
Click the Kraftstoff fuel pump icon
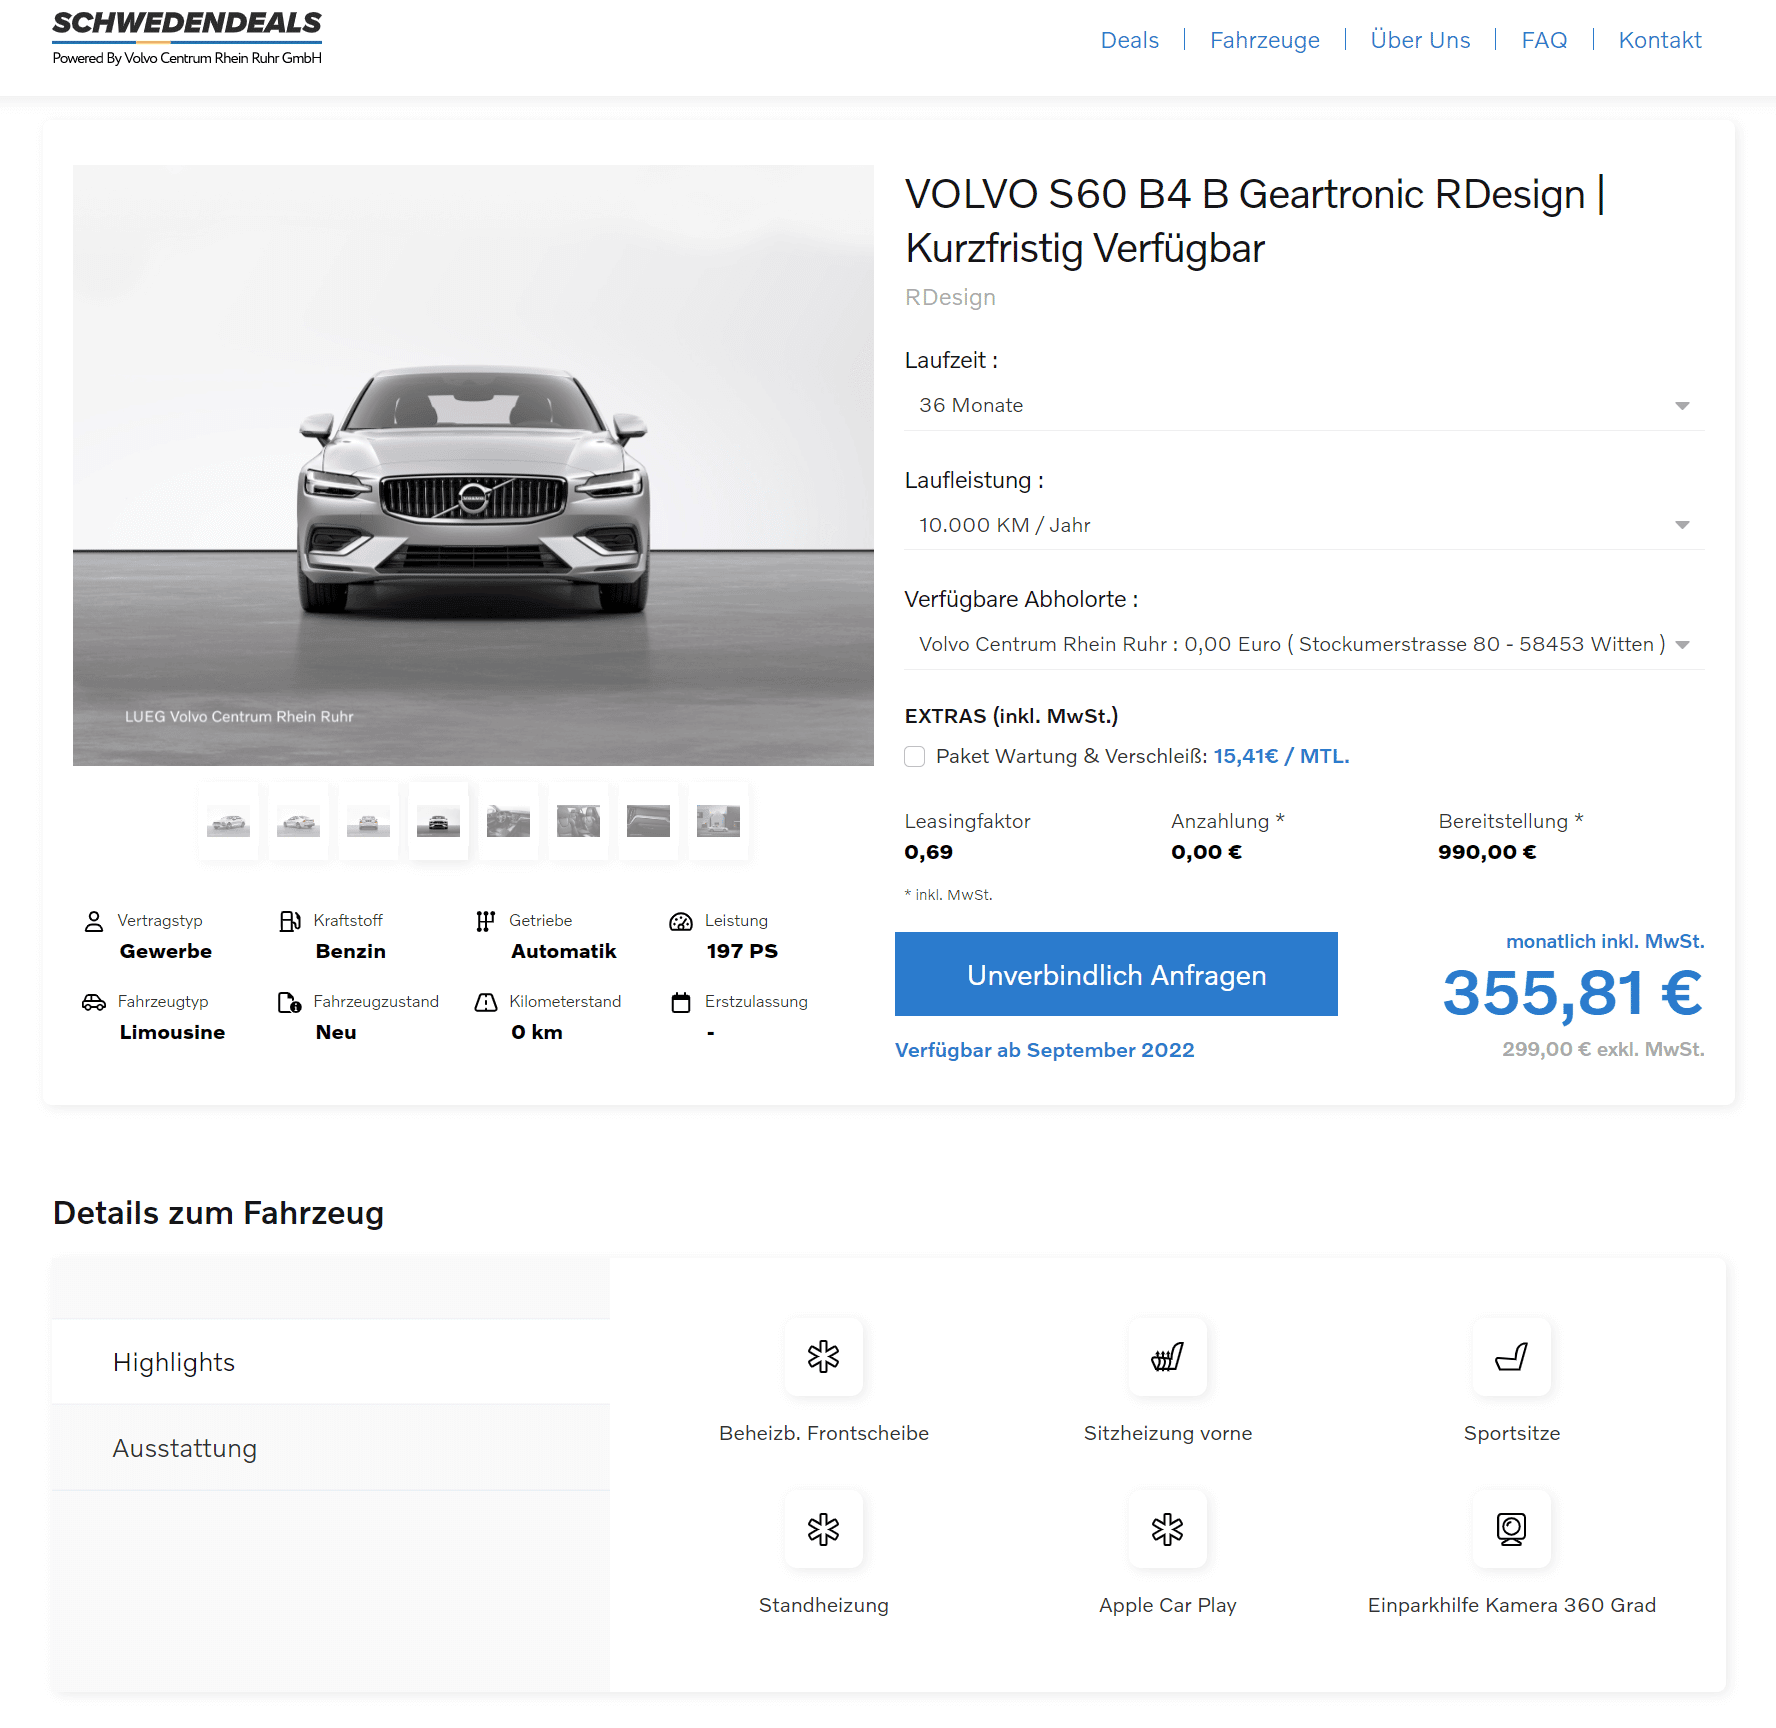(x=290, y=921)
